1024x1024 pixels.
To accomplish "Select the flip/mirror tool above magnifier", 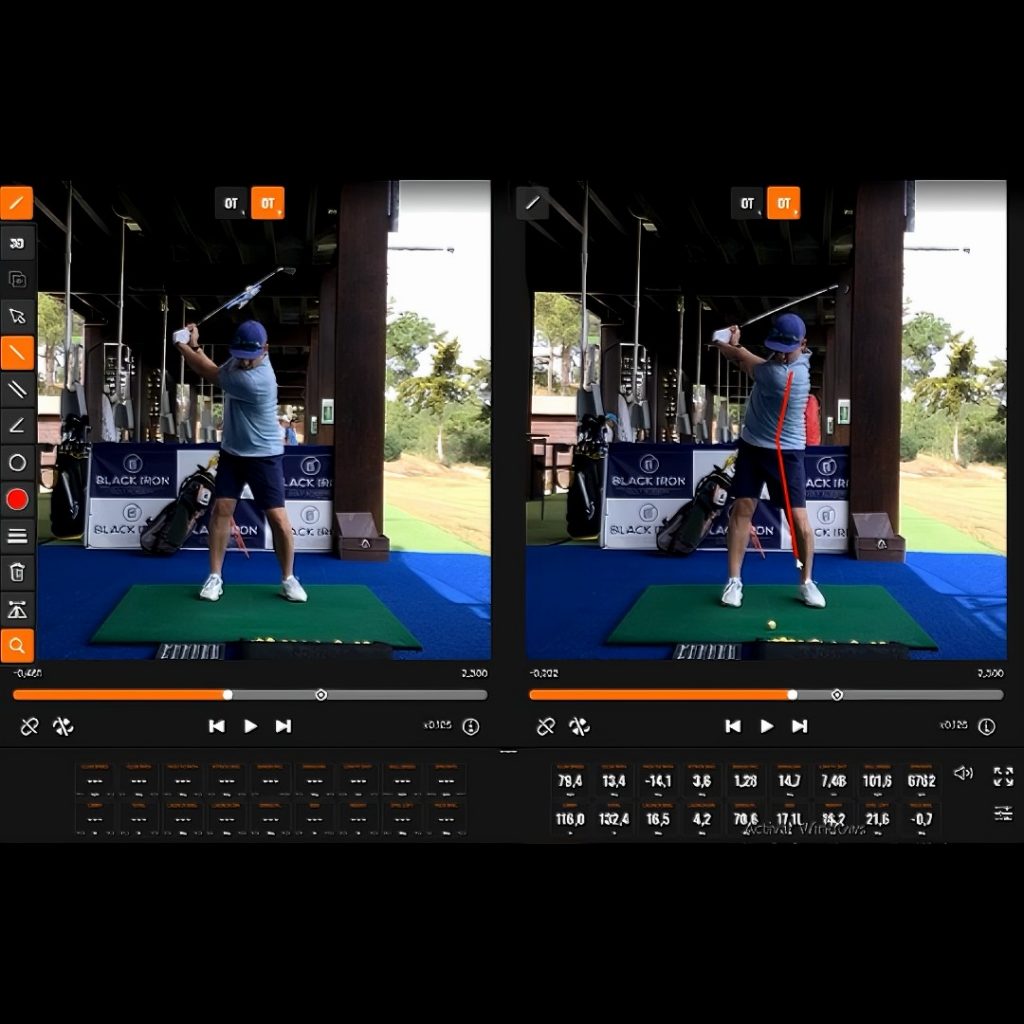I will 17,609.
